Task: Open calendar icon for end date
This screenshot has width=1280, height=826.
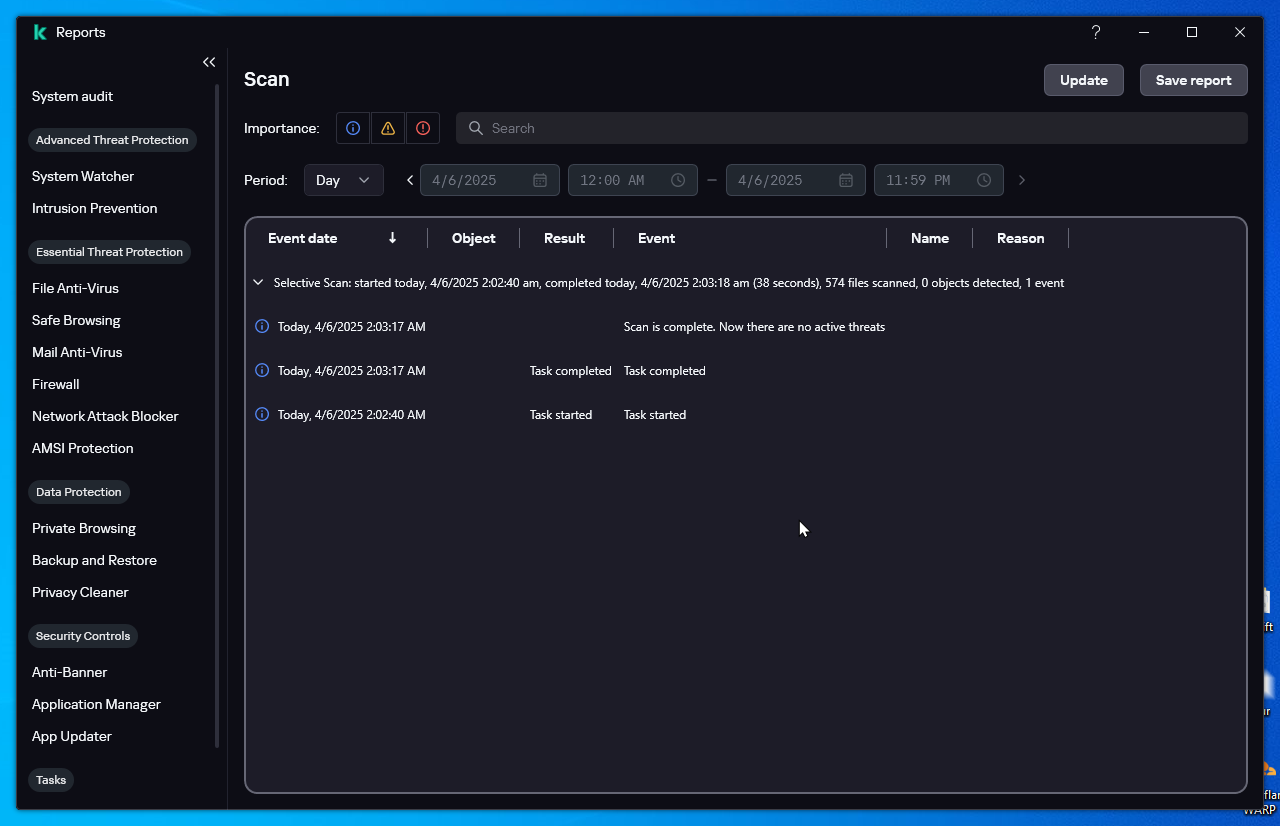Action: click(846, 180)
